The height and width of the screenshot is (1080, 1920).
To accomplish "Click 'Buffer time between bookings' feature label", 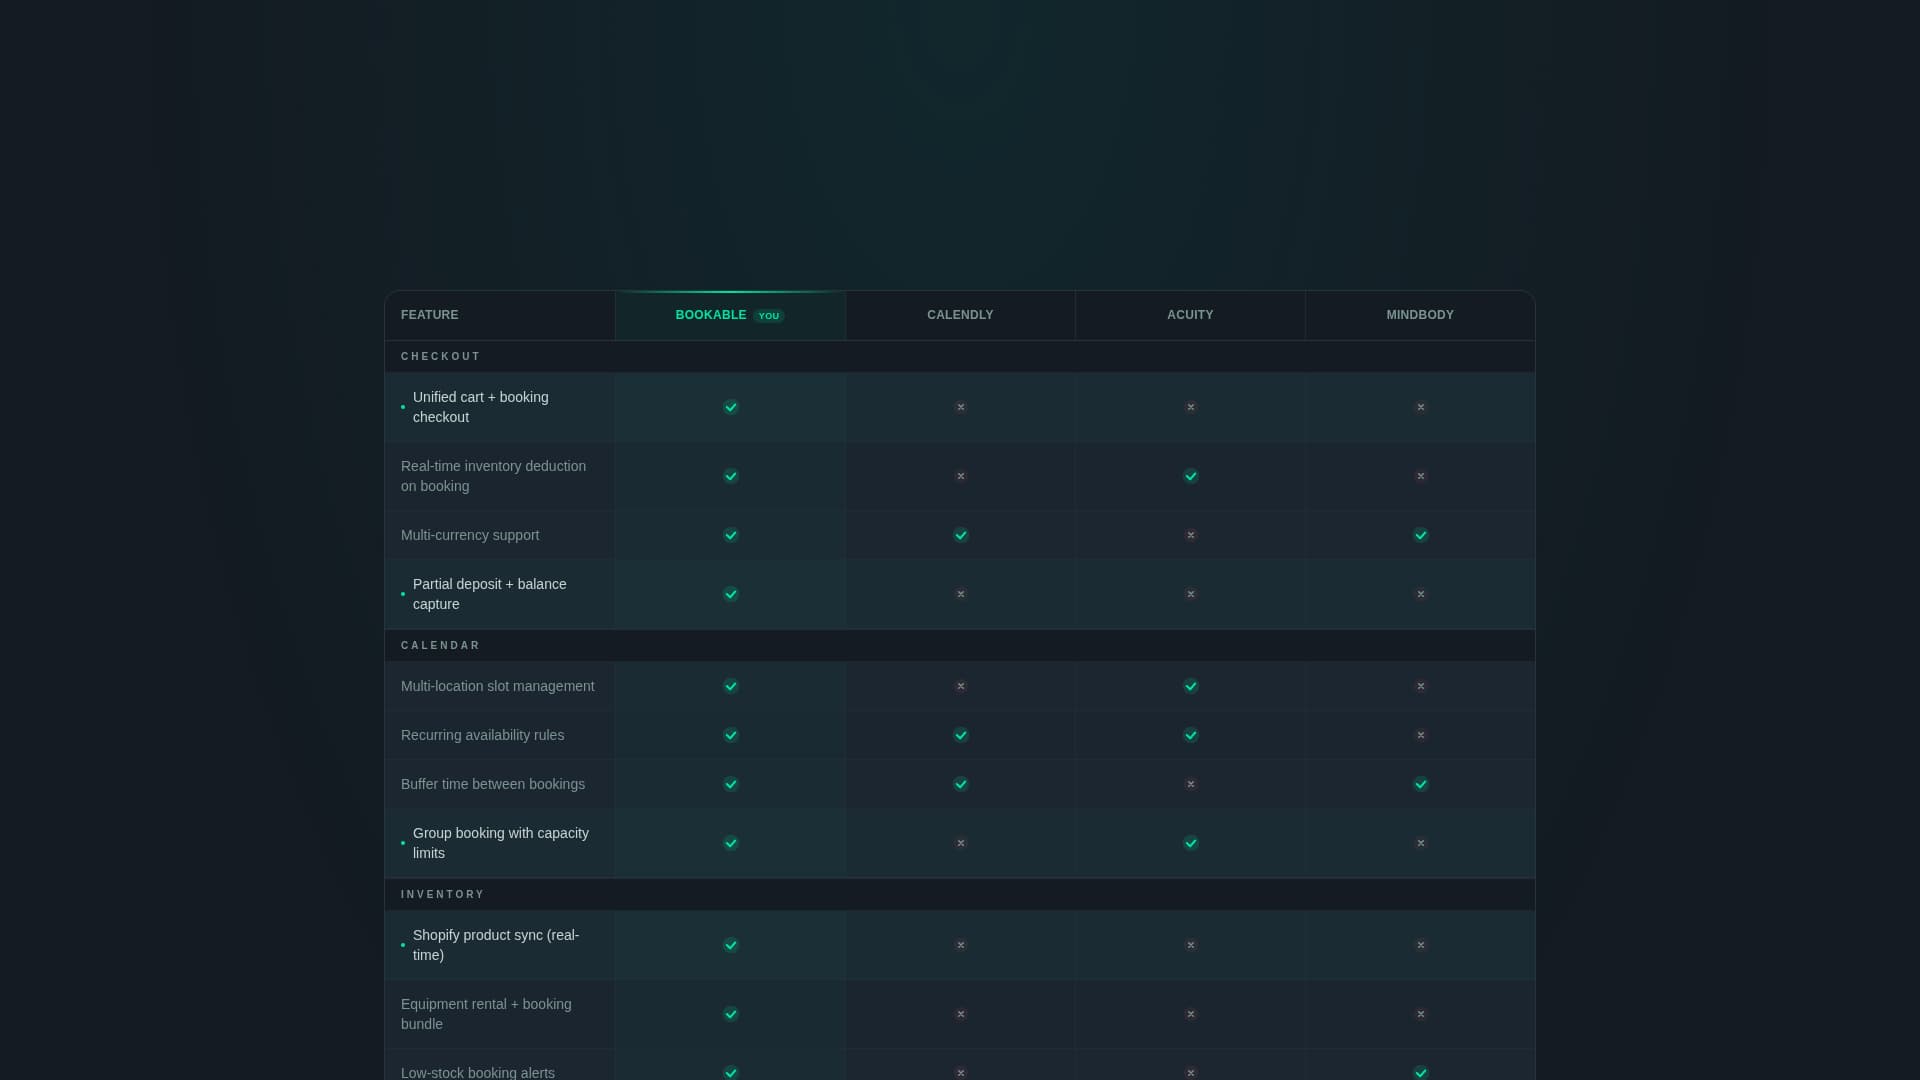I will pos(493,784).
